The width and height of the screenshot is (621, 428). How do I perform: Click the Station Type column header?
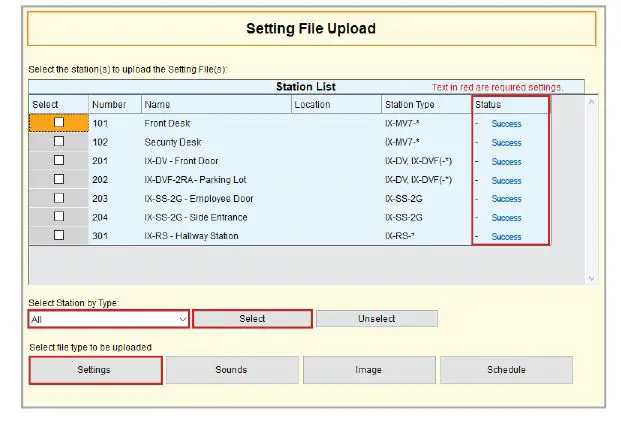coord(427,105)
